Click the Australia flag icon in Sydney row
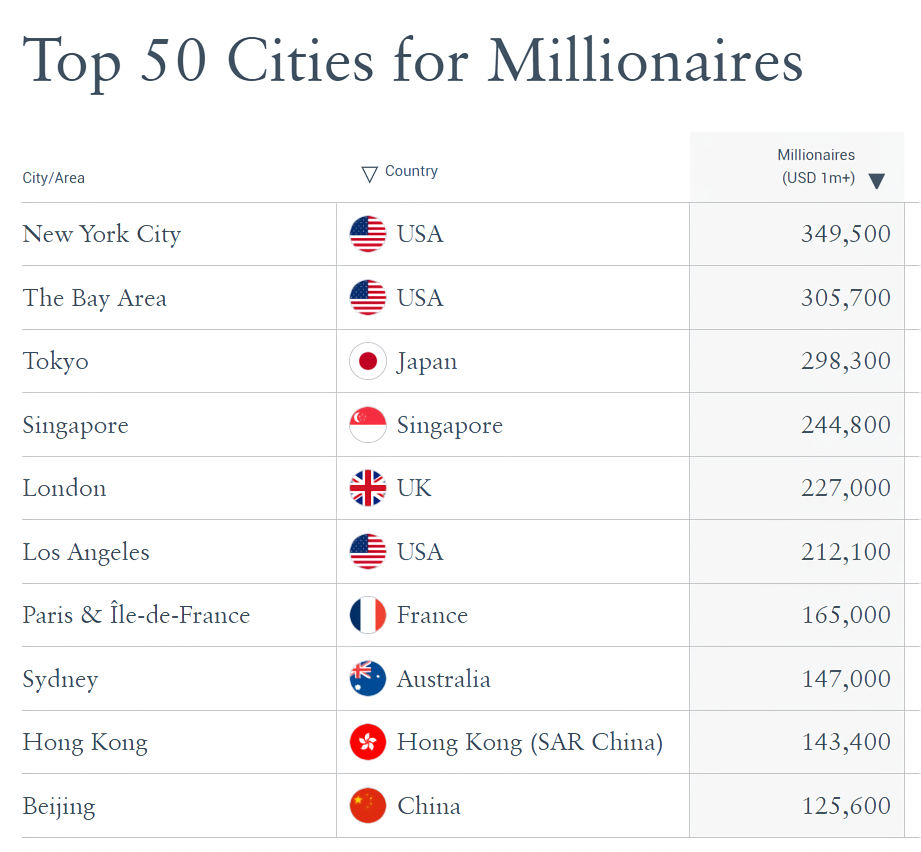921x852 pixels. tap(367, 679)
